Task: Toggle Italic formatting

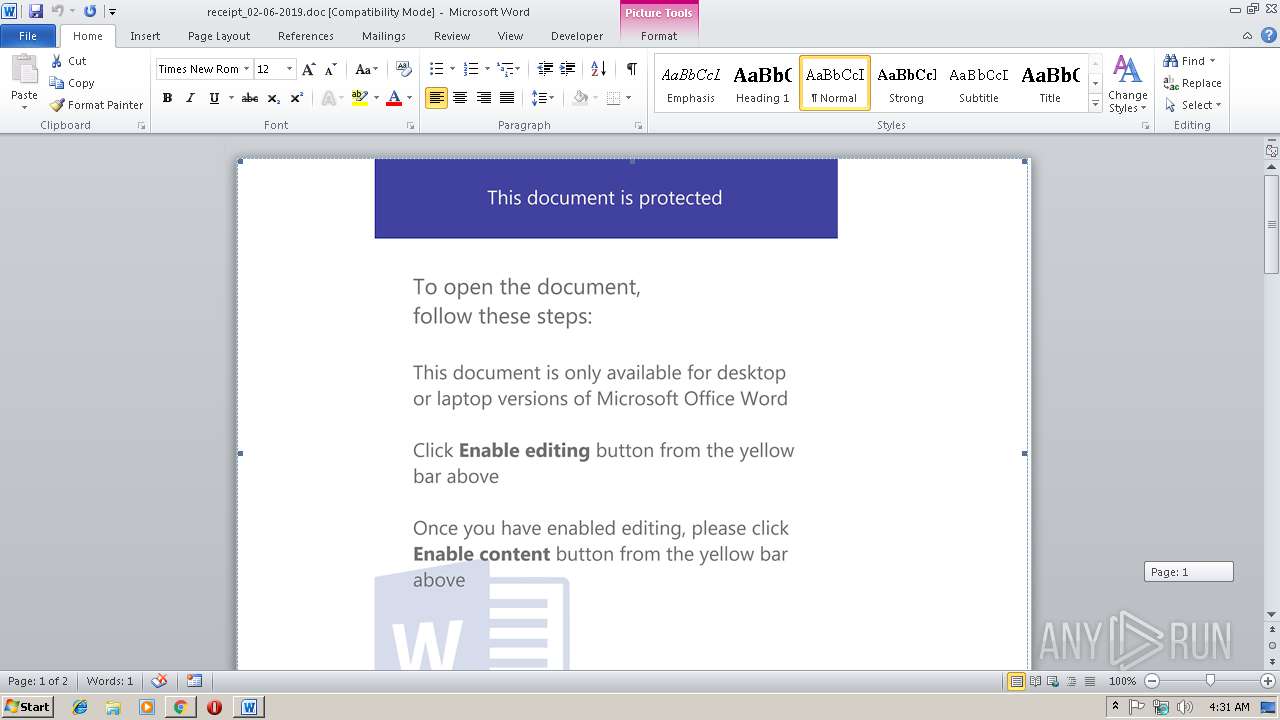Action: (x=190, y=98)
